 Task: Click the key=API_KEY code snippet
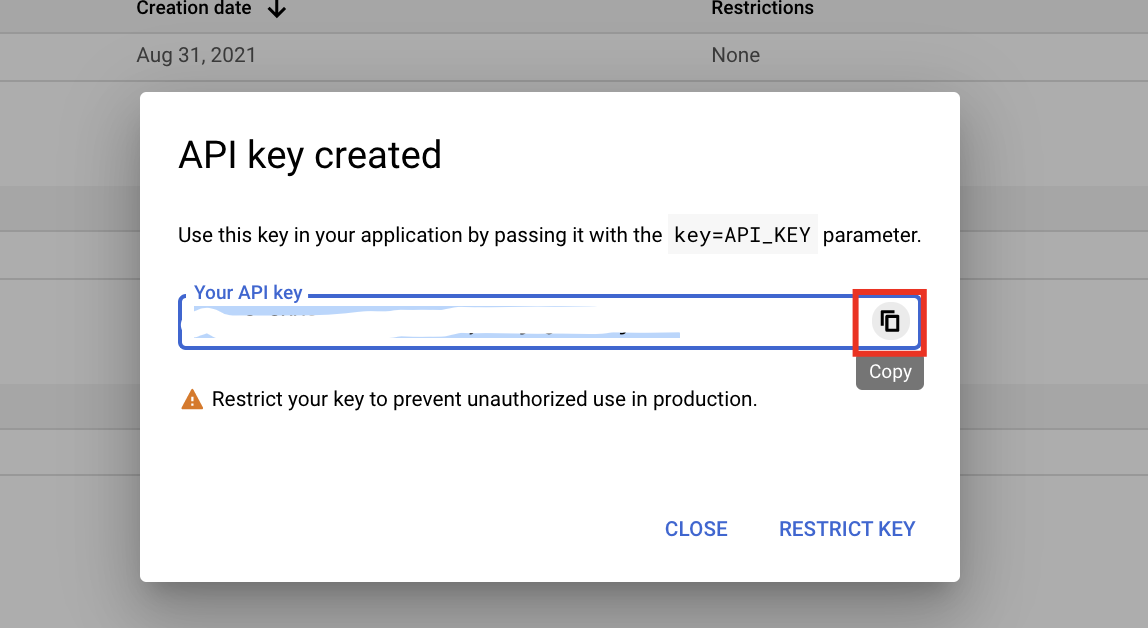point(743,236)
